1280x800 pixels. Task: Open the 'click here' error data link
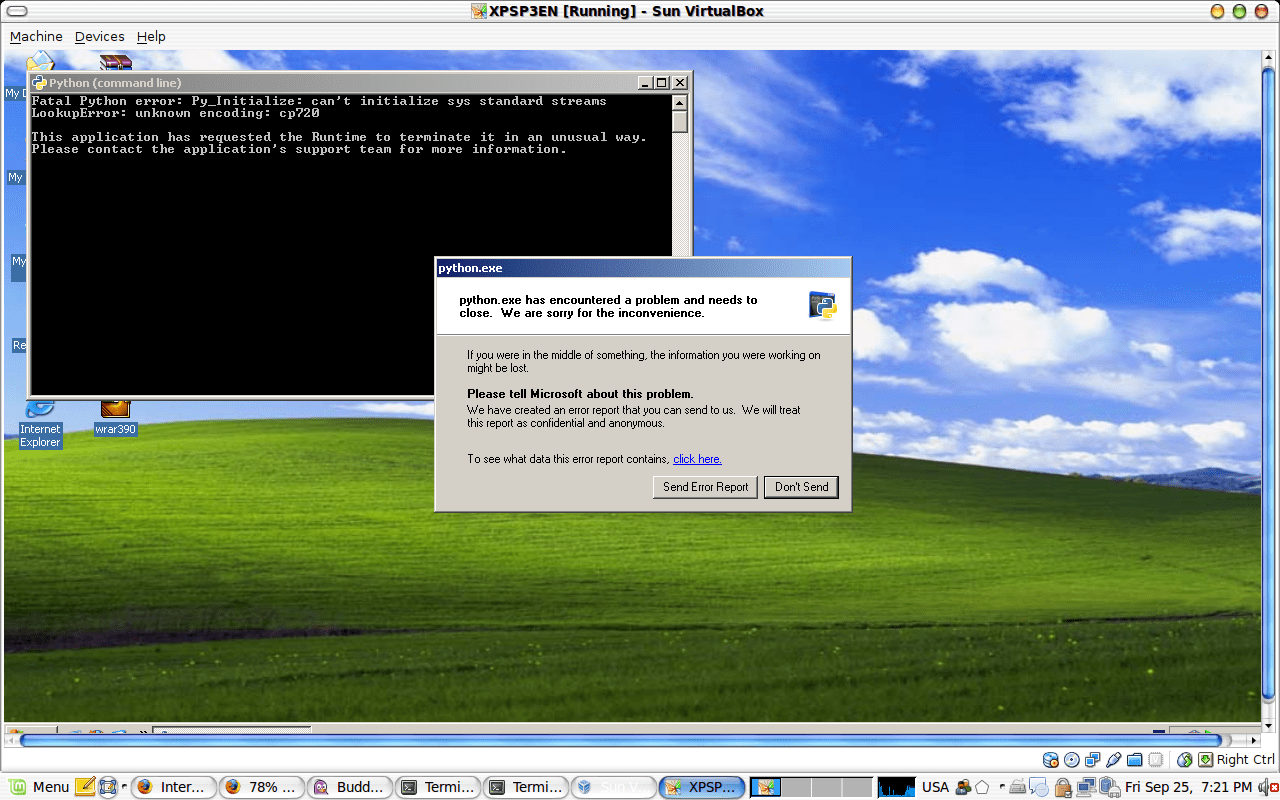[697, 459]
